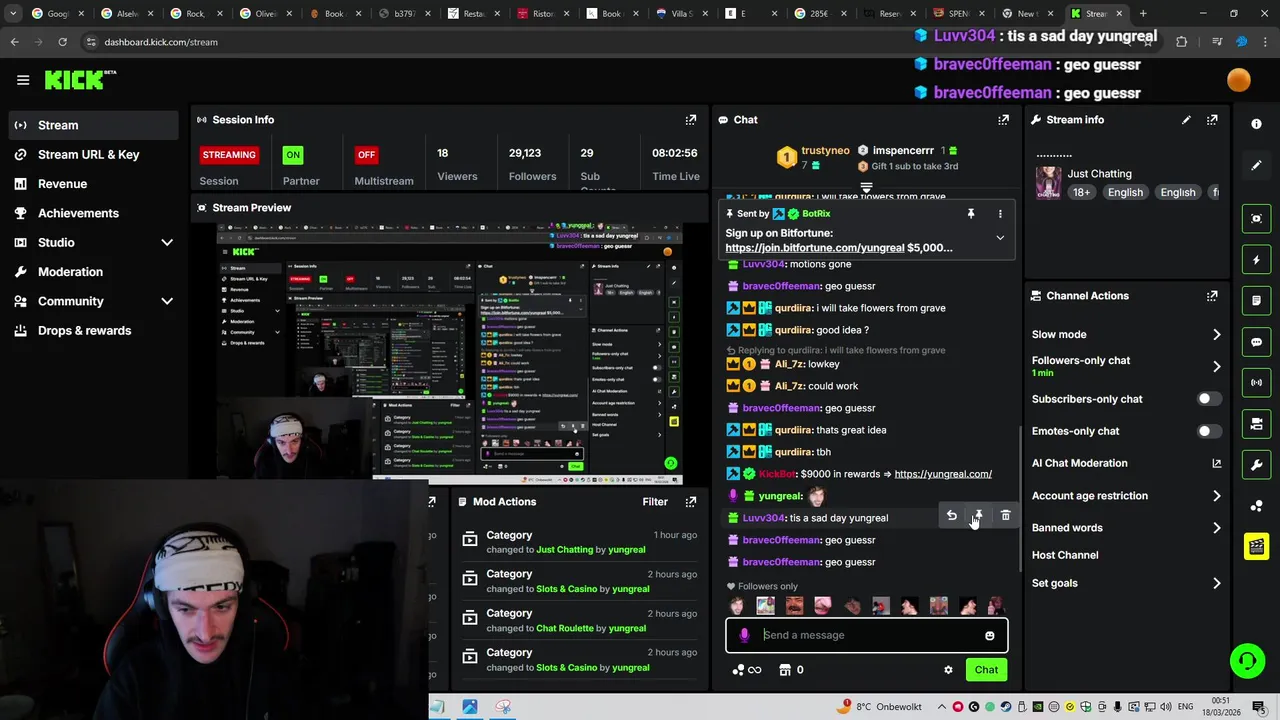Insert the first quick emote
This screenshot has width=1280, height=720.
coord(737,606)
